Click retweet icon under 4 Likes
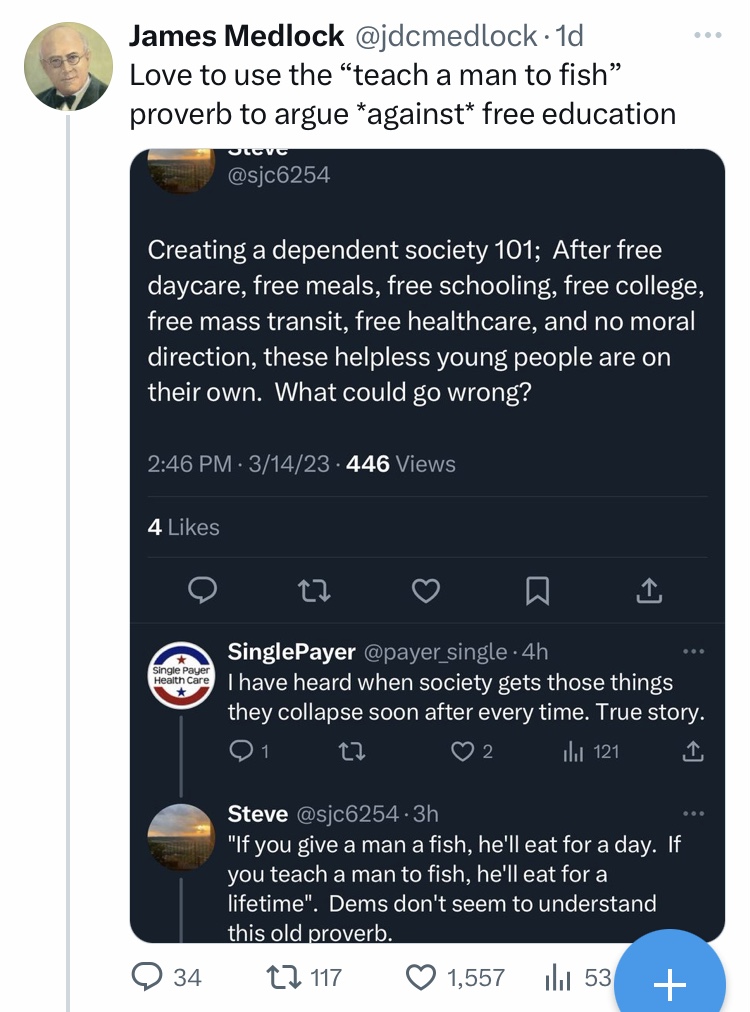Viewport: 750px width, 1012px height. click(x=314, y=590)
